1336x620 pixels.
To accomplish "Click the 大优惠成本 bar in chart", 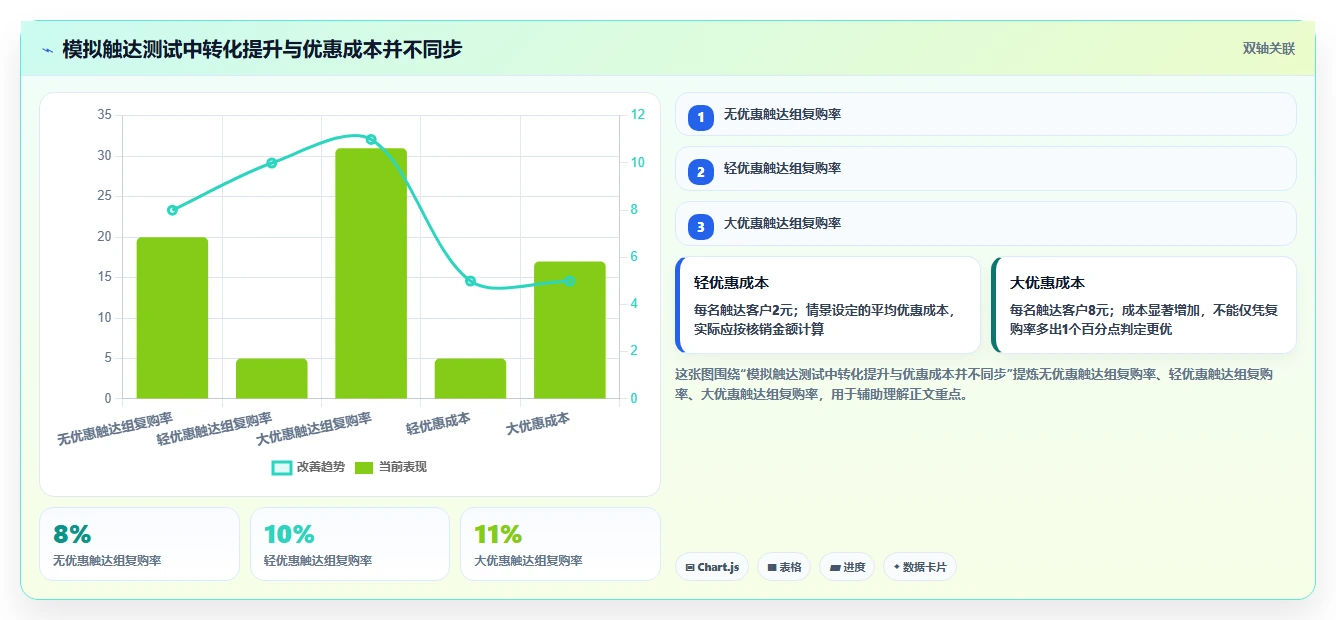I will tap(570, 330).
